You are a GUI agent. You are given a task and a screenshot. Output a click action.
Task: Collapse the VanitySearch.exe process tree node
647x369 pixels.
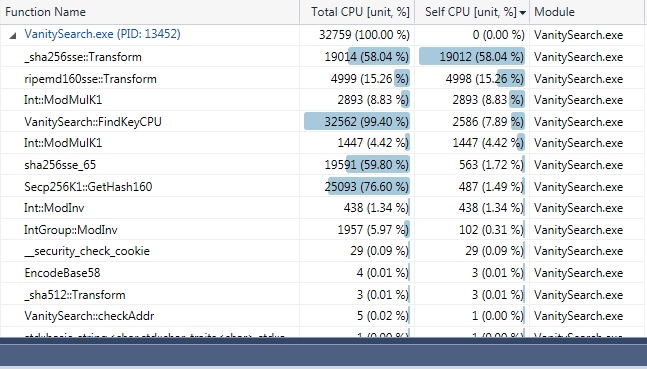[13, 35]
